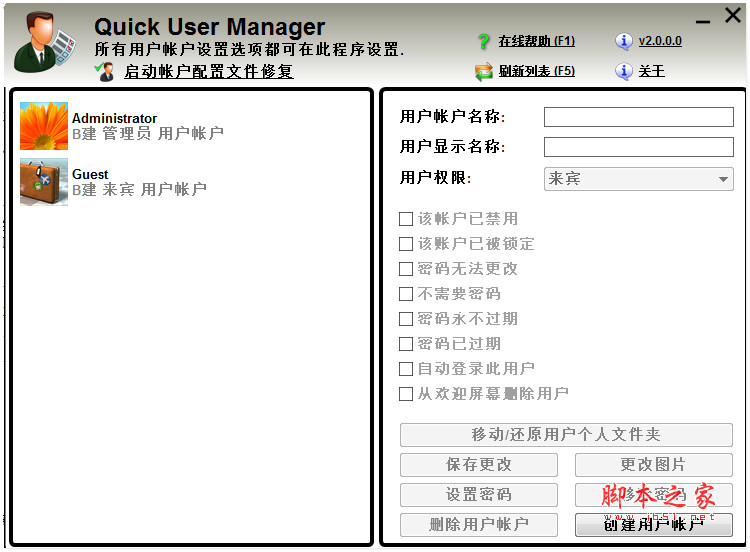Toggle 该账户已被锁定 checkbox
Image resolution: width=750 pixels, height=552 pixels.
coord(406,244)
